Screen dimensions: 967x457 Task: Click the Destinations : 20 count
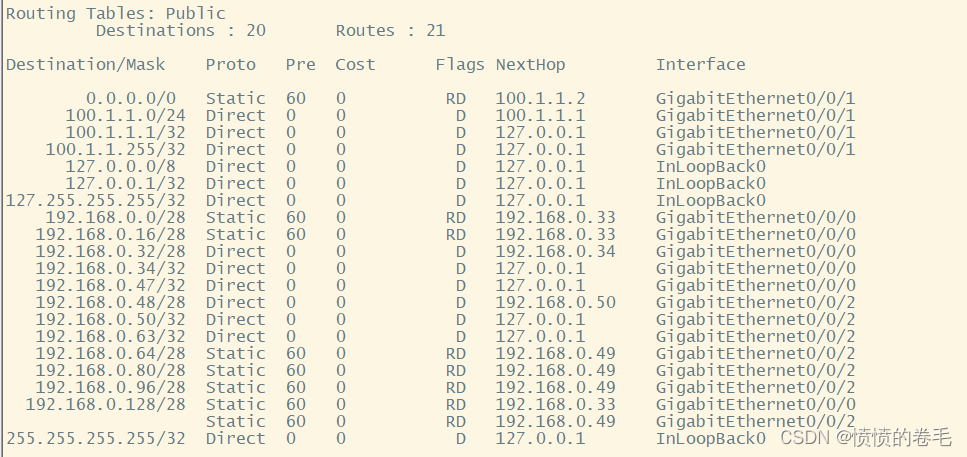pyautogui.click(x=180, y=31)
